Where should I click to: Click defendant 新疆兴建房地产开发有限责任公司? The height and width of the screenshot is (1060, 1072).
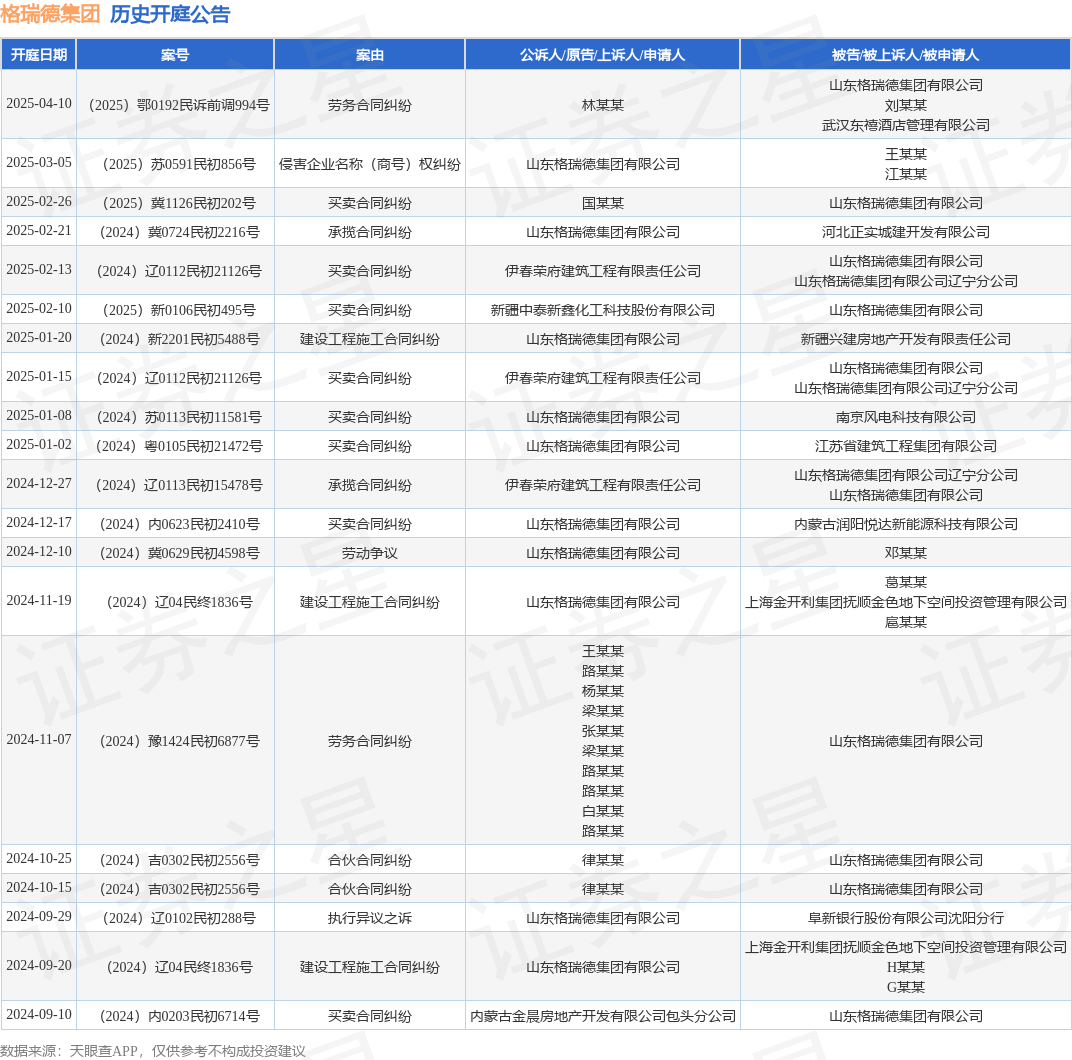click(x=905, y=339)
